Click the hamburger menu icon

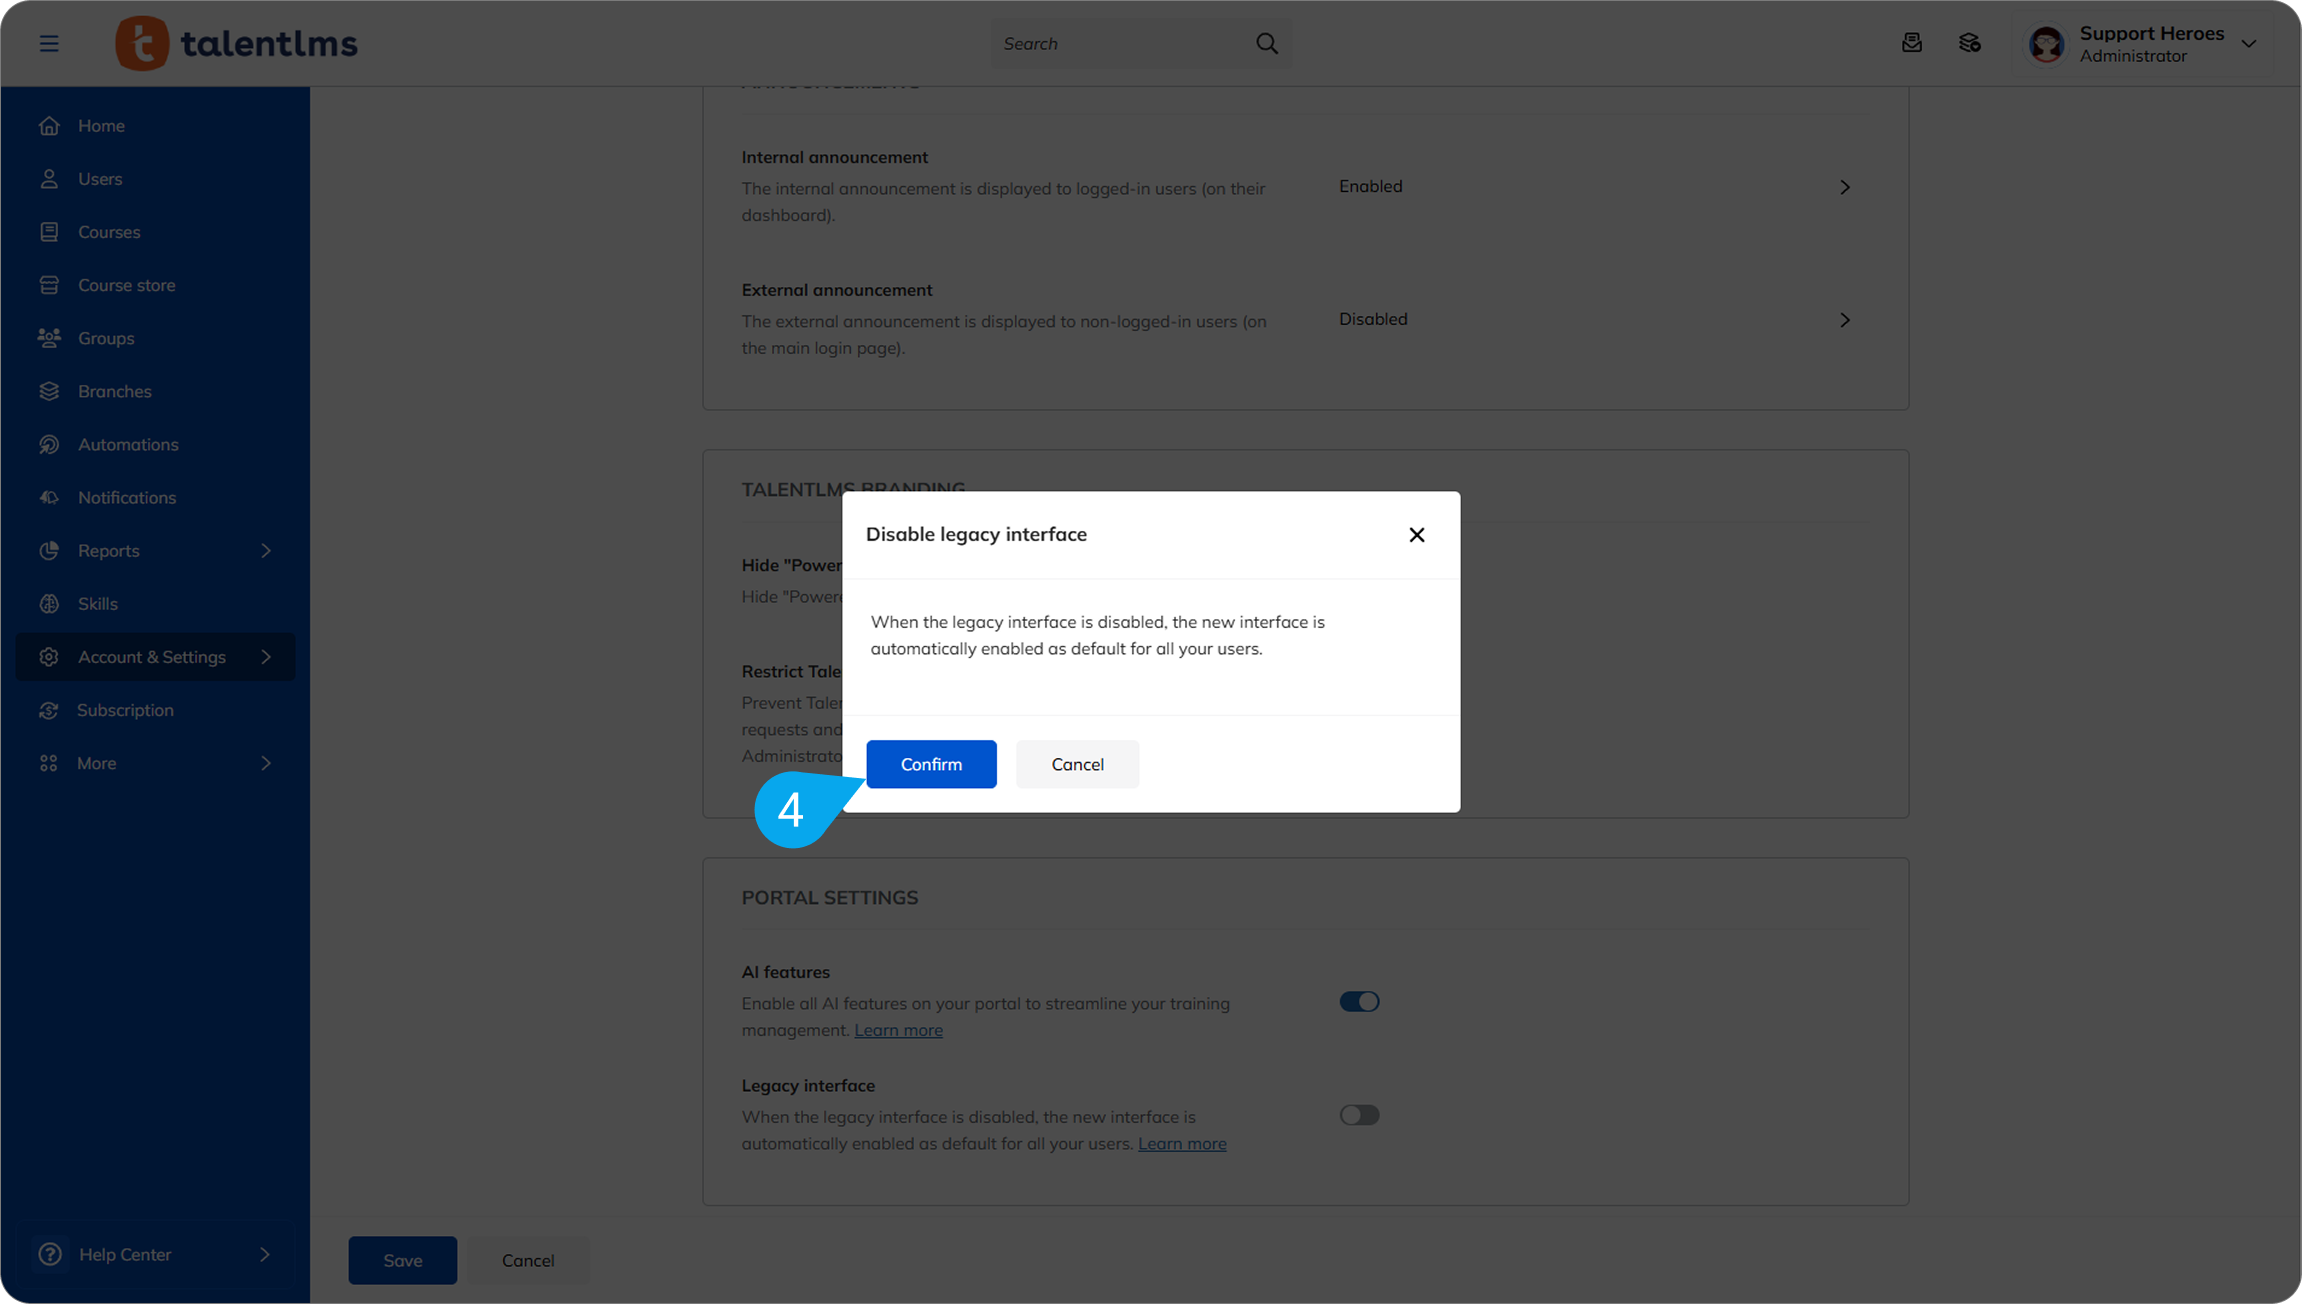click(x=49, y=43)
